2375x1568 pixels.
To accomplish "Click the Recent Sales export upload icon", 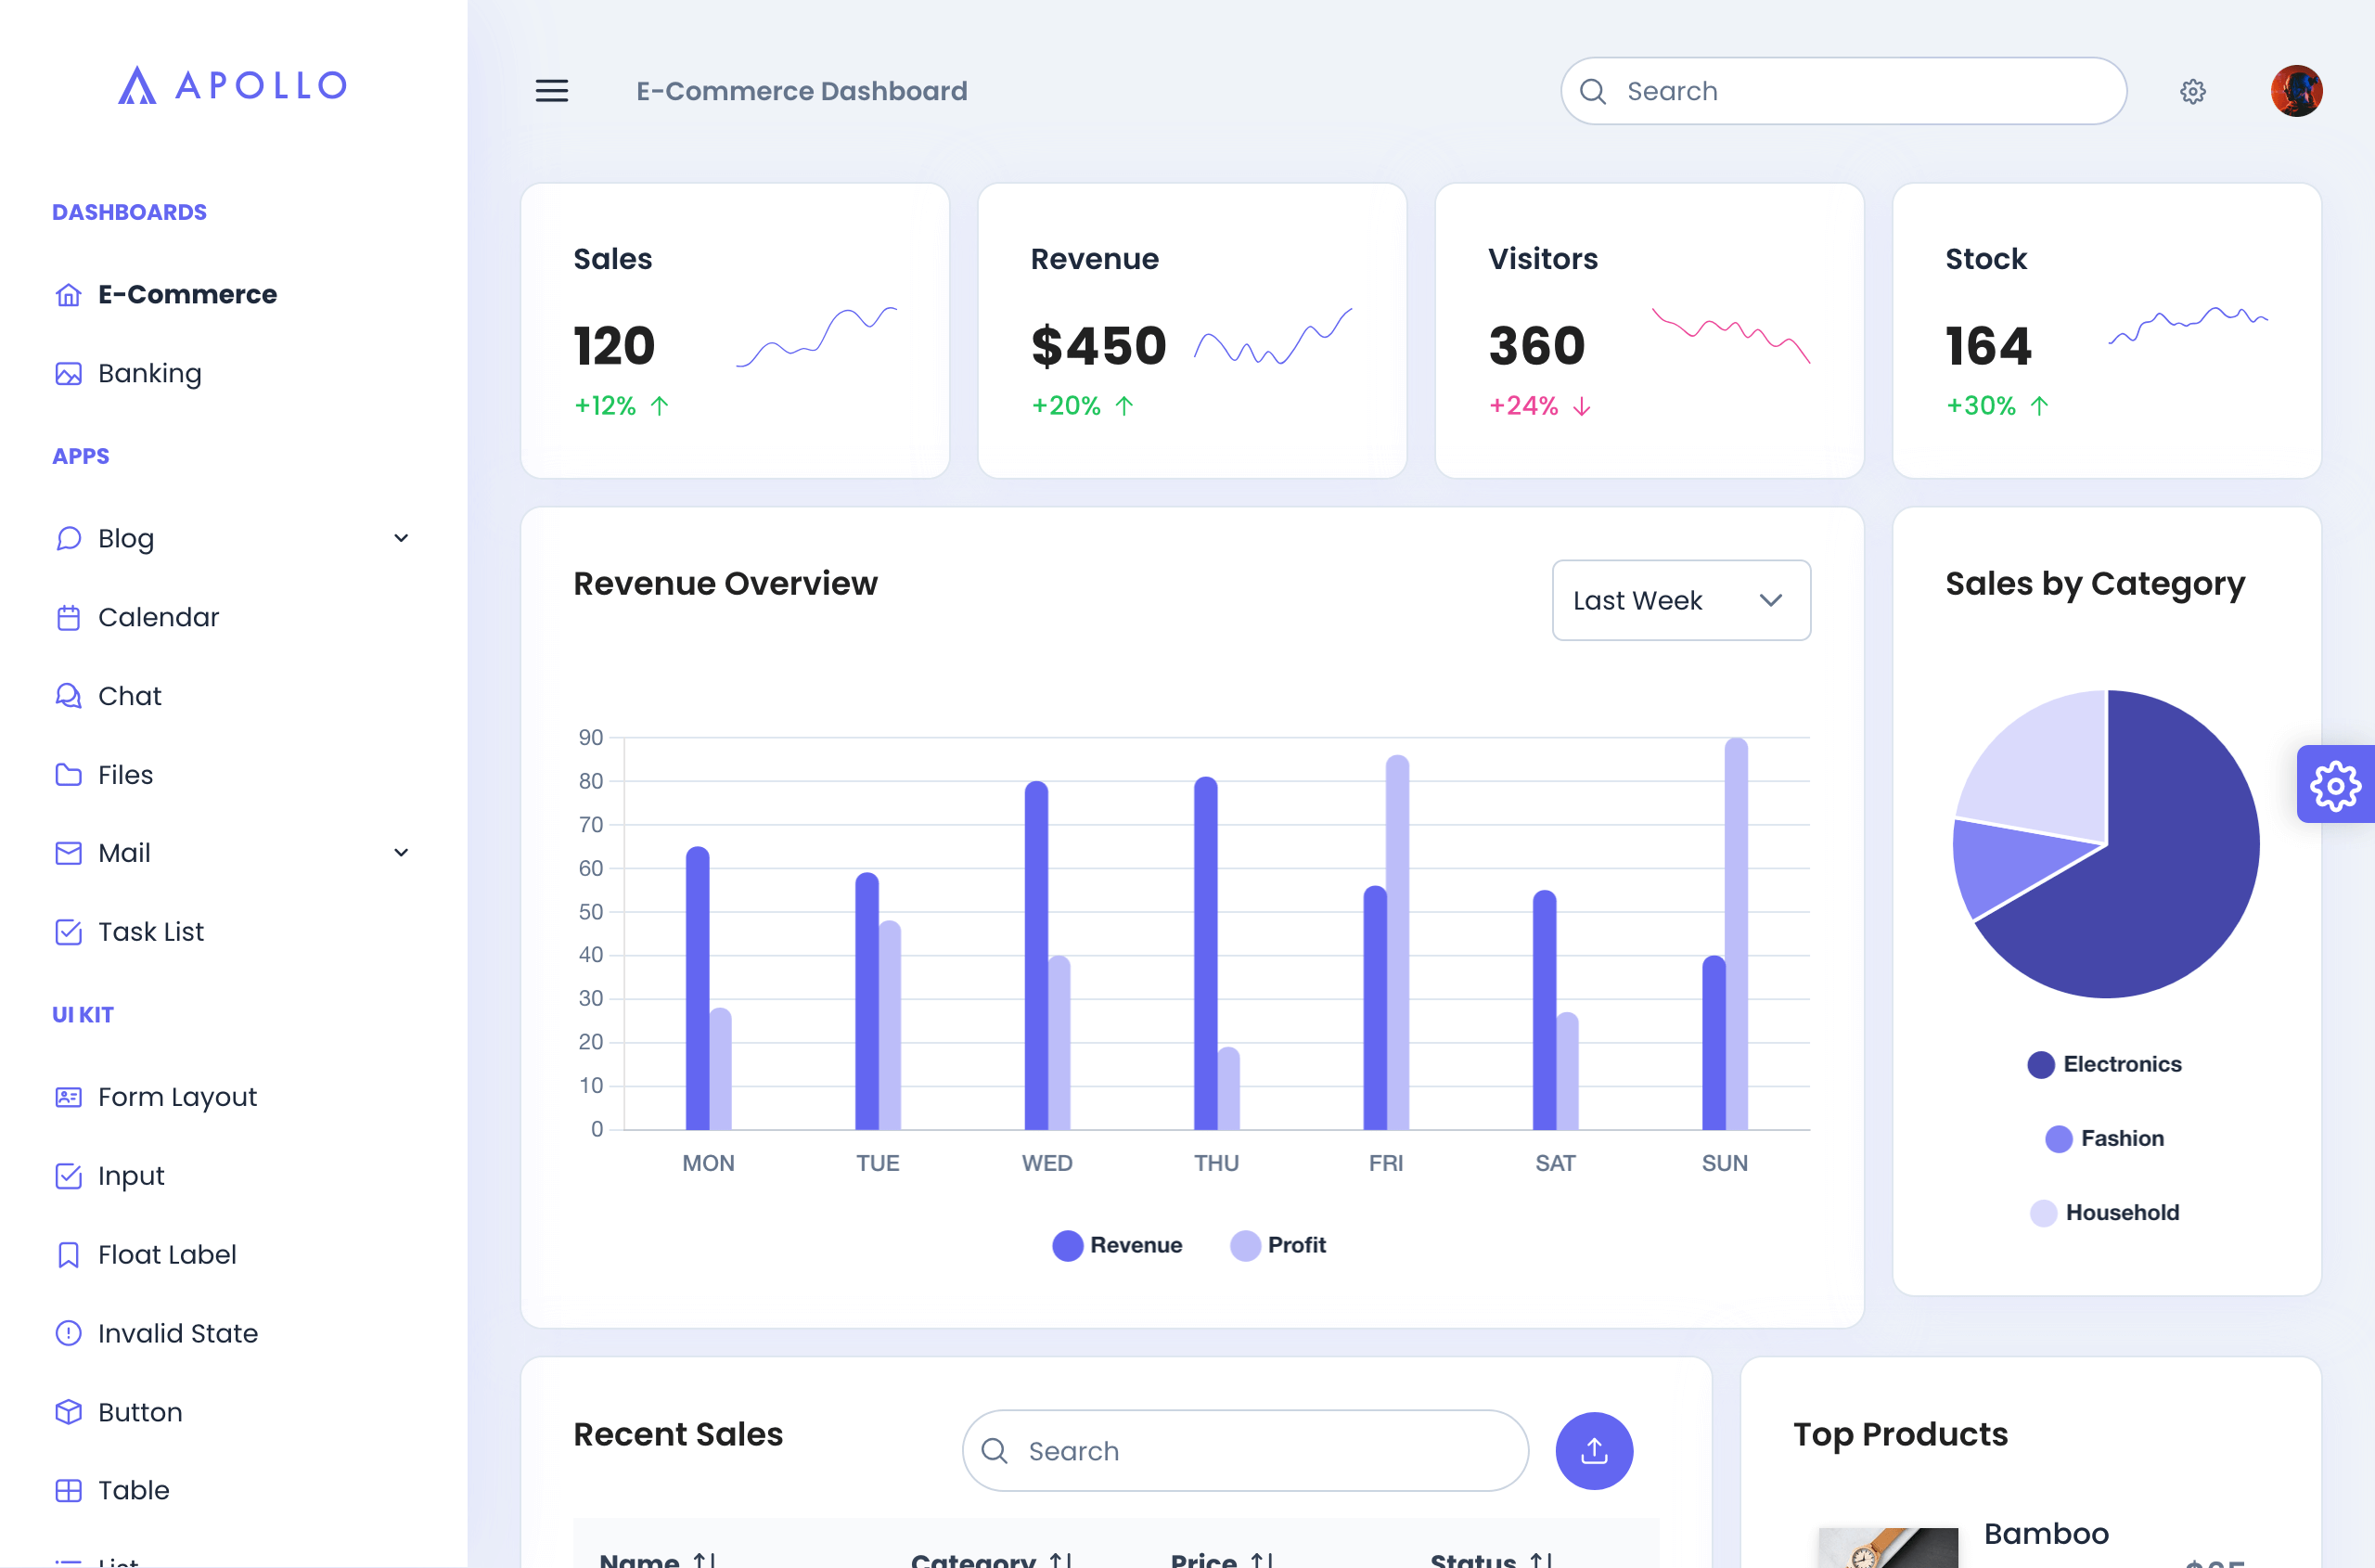I will 1593,1450.
